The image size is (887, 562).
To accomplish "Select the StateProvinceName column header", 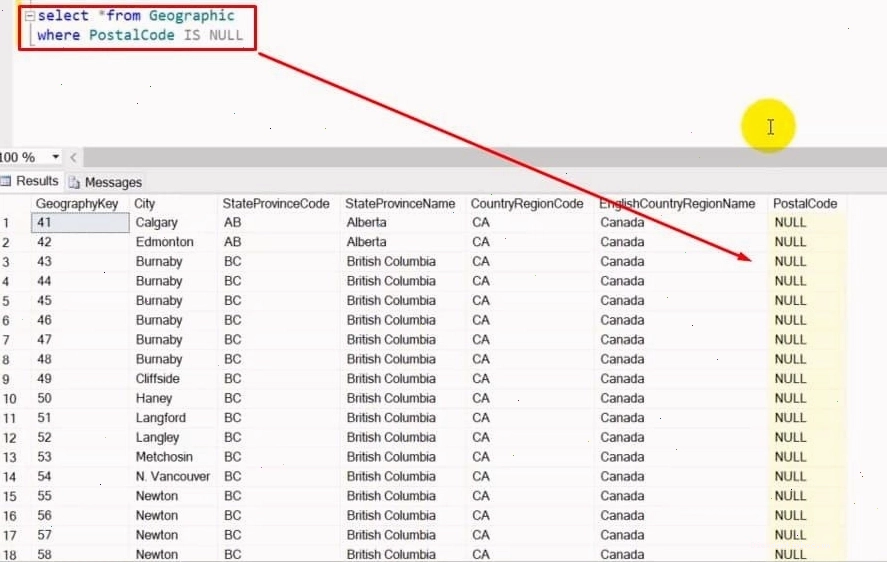I will click(x=400, y=204).
